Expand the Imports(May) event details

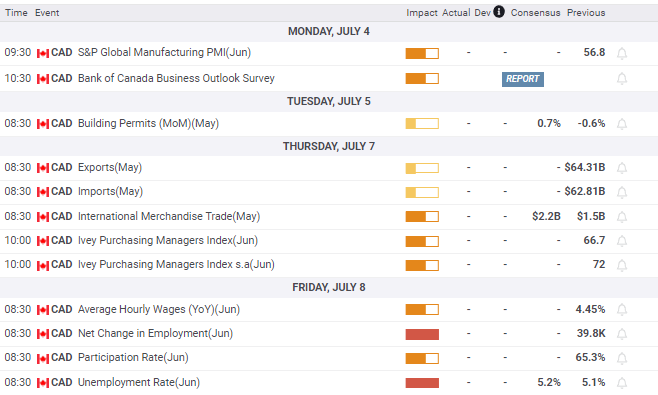click(329, 192)
